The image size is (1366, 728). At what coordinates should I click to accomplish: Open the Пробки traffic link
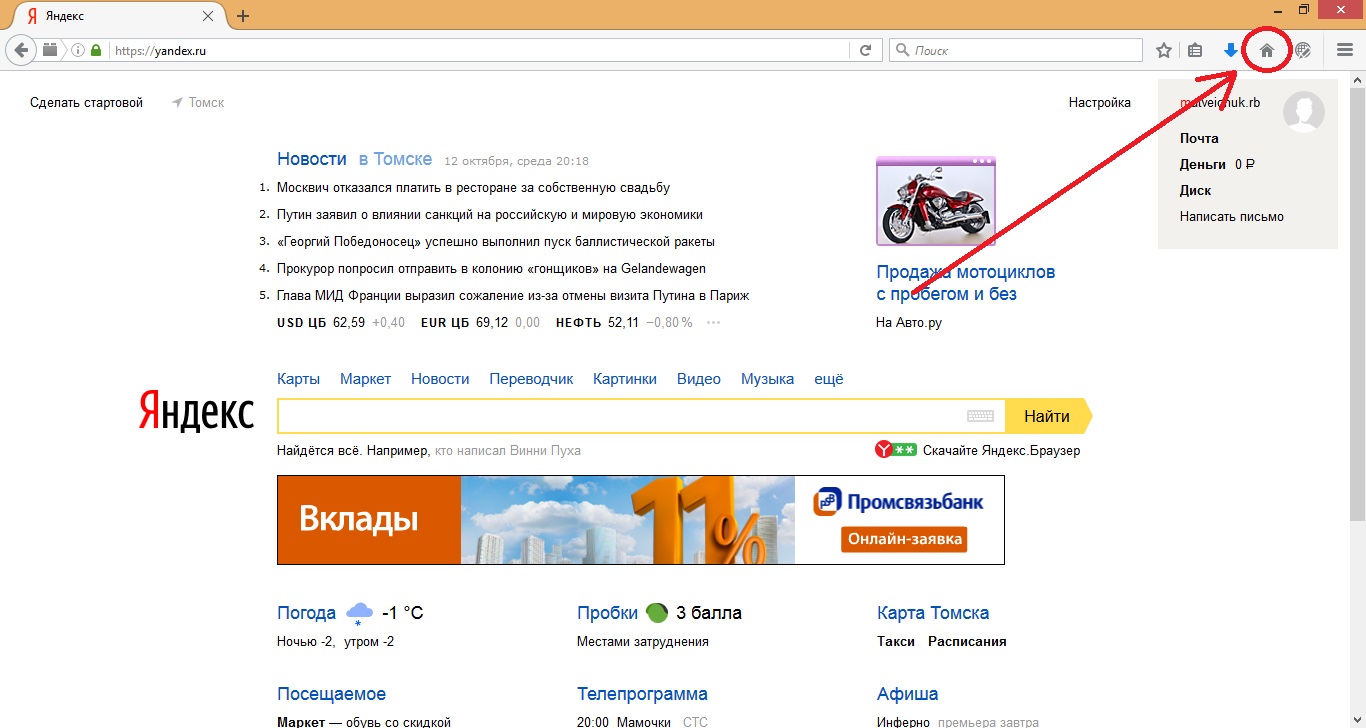pos(607,613)
